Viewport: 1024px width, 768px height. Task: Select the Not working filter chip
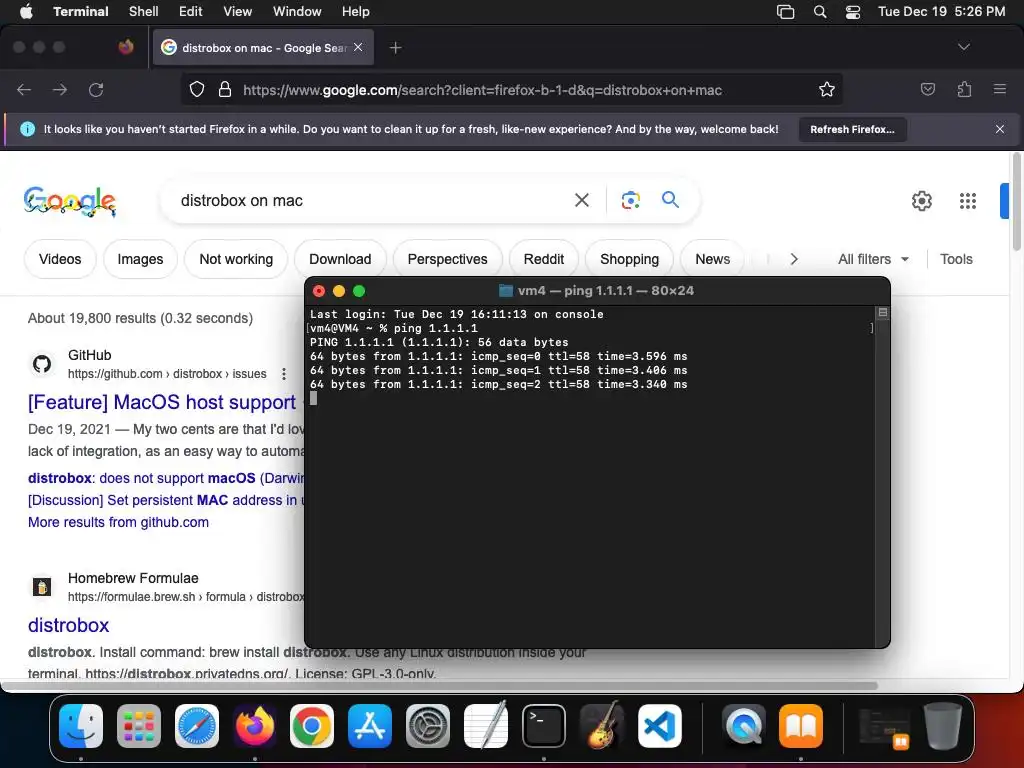[x=236, y=259]
